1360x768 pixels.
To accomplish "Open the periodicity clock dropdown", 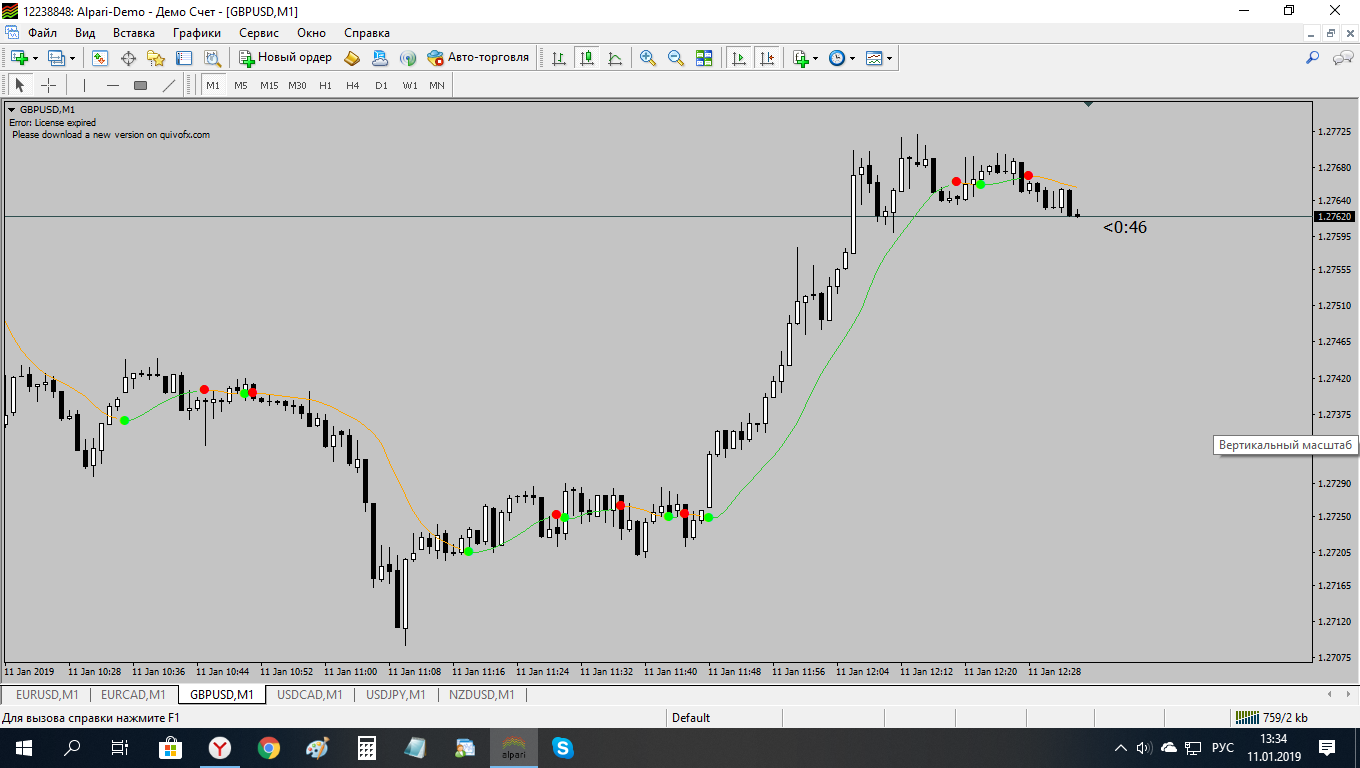I will 852,58.
